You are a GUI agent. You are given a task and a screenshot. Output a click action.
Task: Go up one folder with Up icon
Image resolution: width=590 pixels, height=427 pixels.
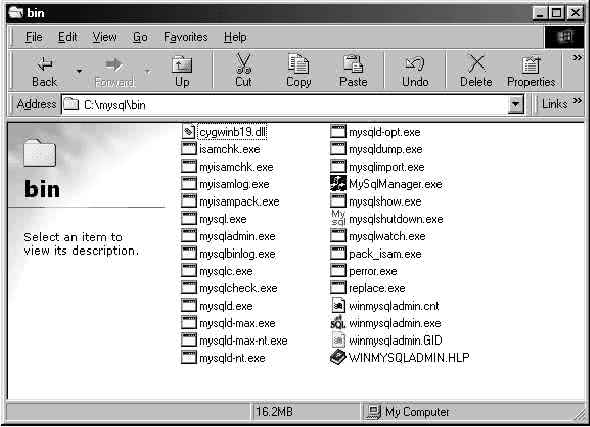[x=182, y=64]
